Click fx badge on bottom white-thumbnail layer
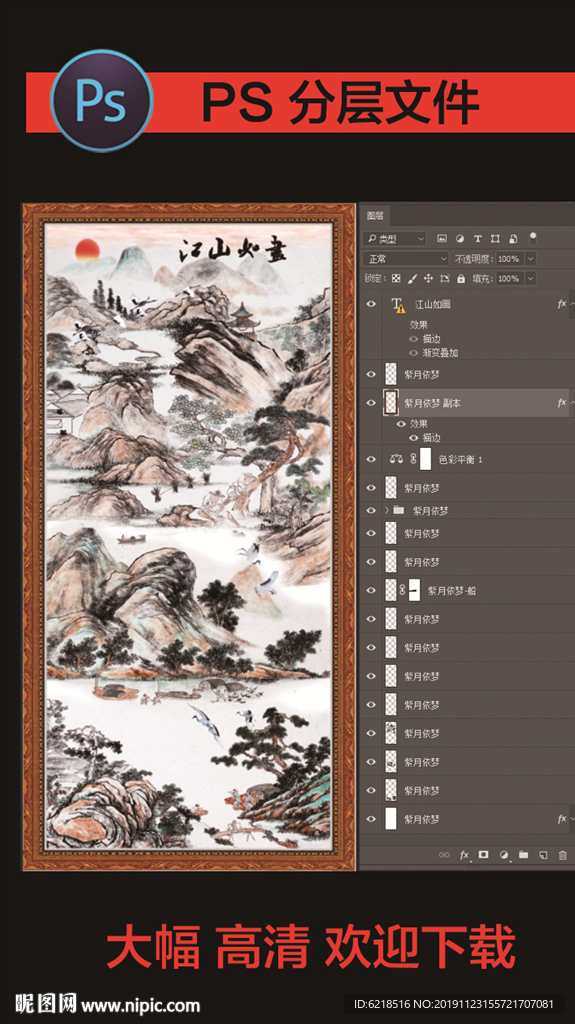Screen dimensions: 575x1024 (x=561, y=818)
